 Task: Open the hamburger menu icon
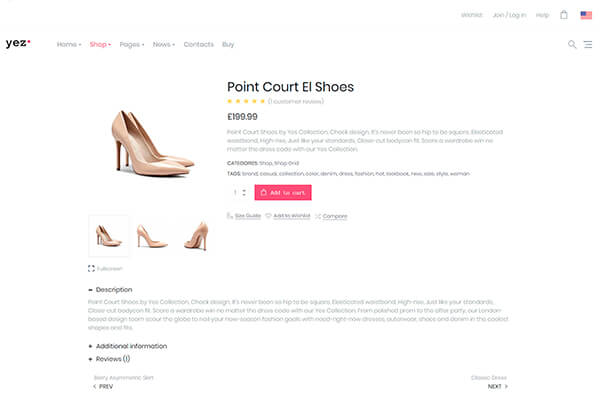click(588, 44)
